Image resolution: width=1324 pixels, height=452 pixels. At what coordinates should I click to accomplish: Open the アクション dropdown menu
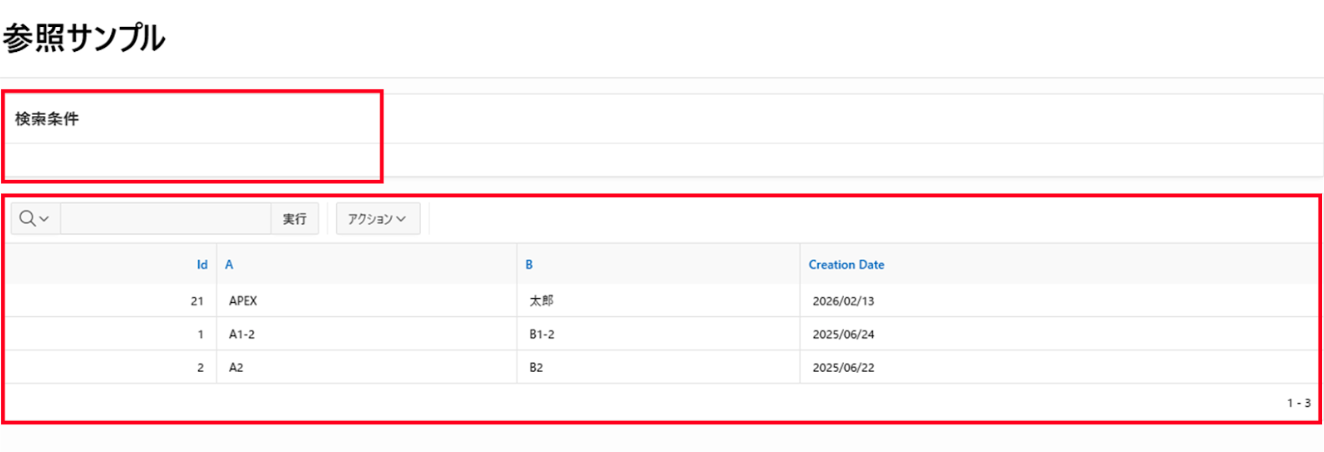coord(377,219)
